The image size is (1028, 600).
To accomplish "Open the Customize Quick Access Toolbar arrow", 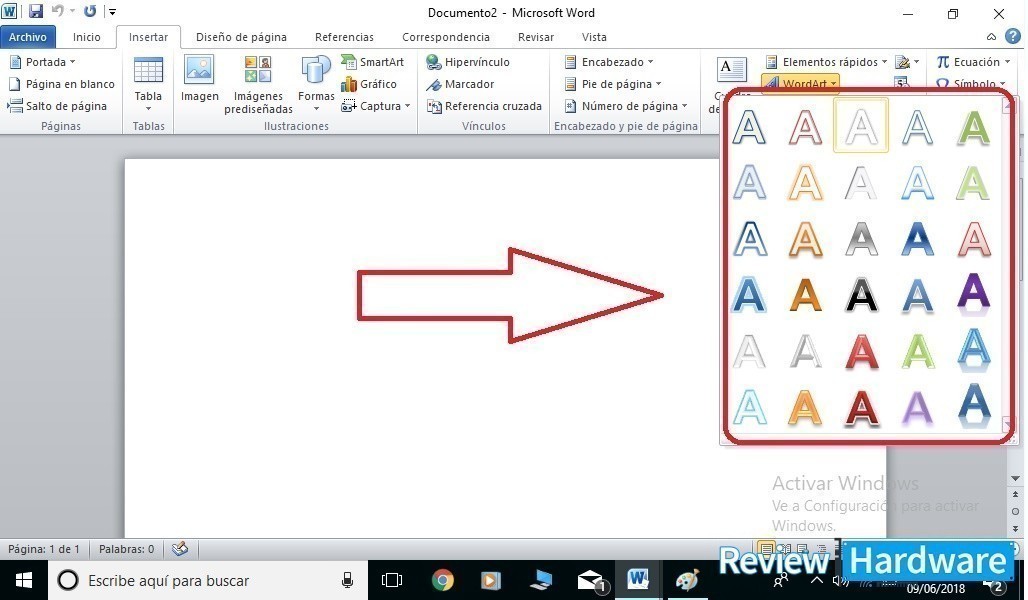I will click(x=113, y=12).
